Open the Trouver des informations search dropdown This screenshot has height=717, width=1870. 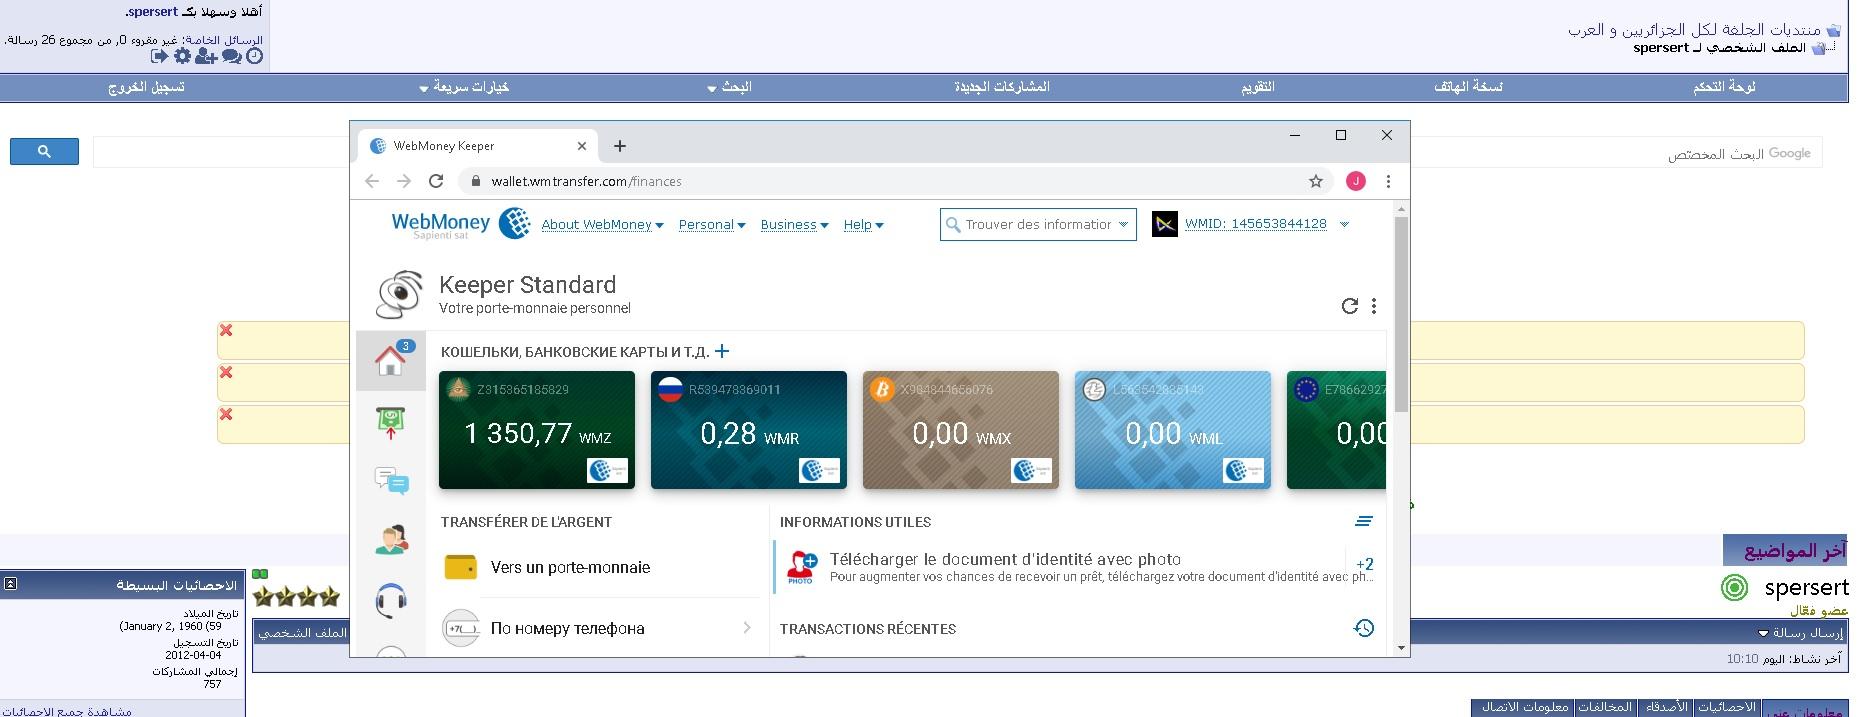(1123, 225)
